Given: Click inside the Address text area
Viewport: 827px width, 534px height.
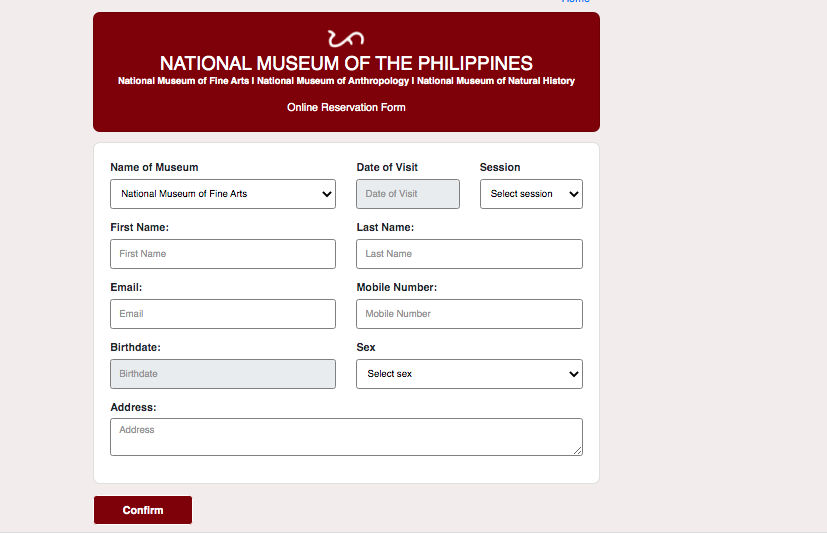Looking at the screenshot, I should click(347, 437).
